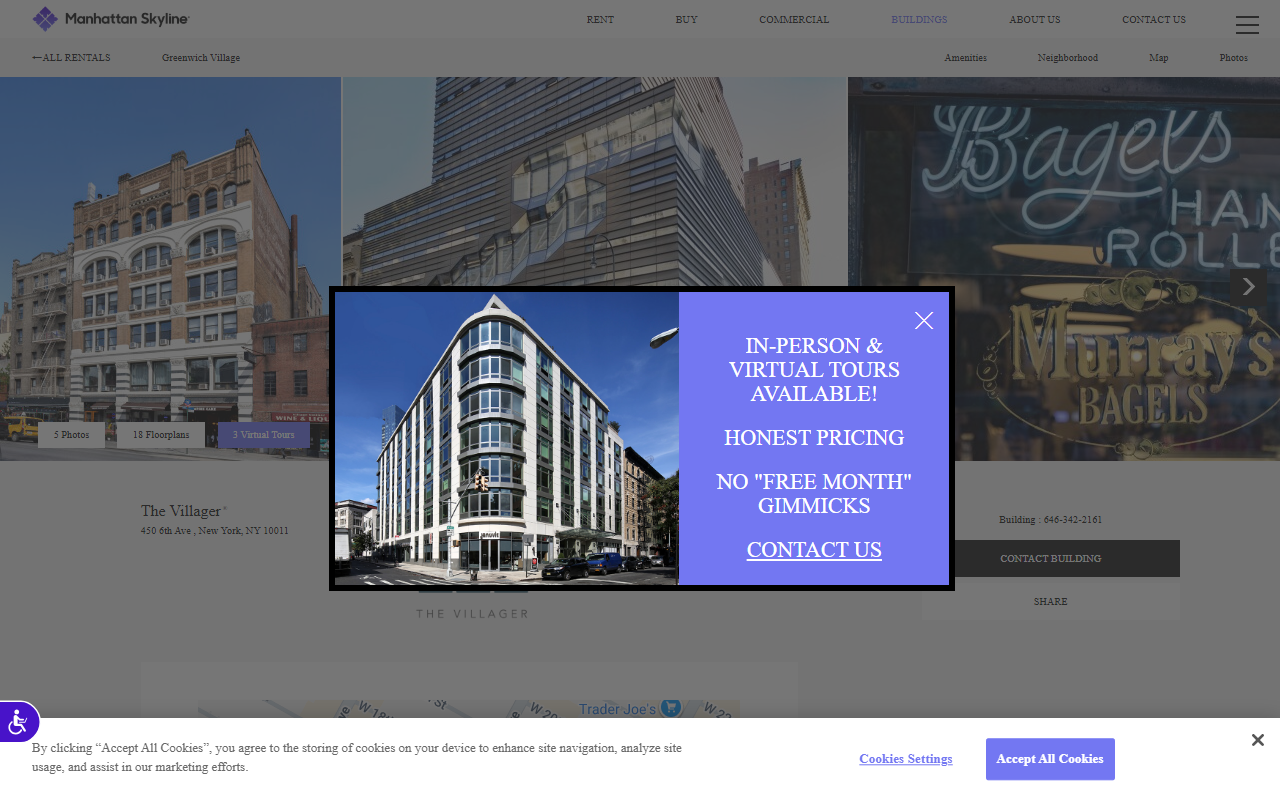The width and height of the screenshot is (1280, 800).
Task: Go to About Us page
Action: (x=1035, y=20)
